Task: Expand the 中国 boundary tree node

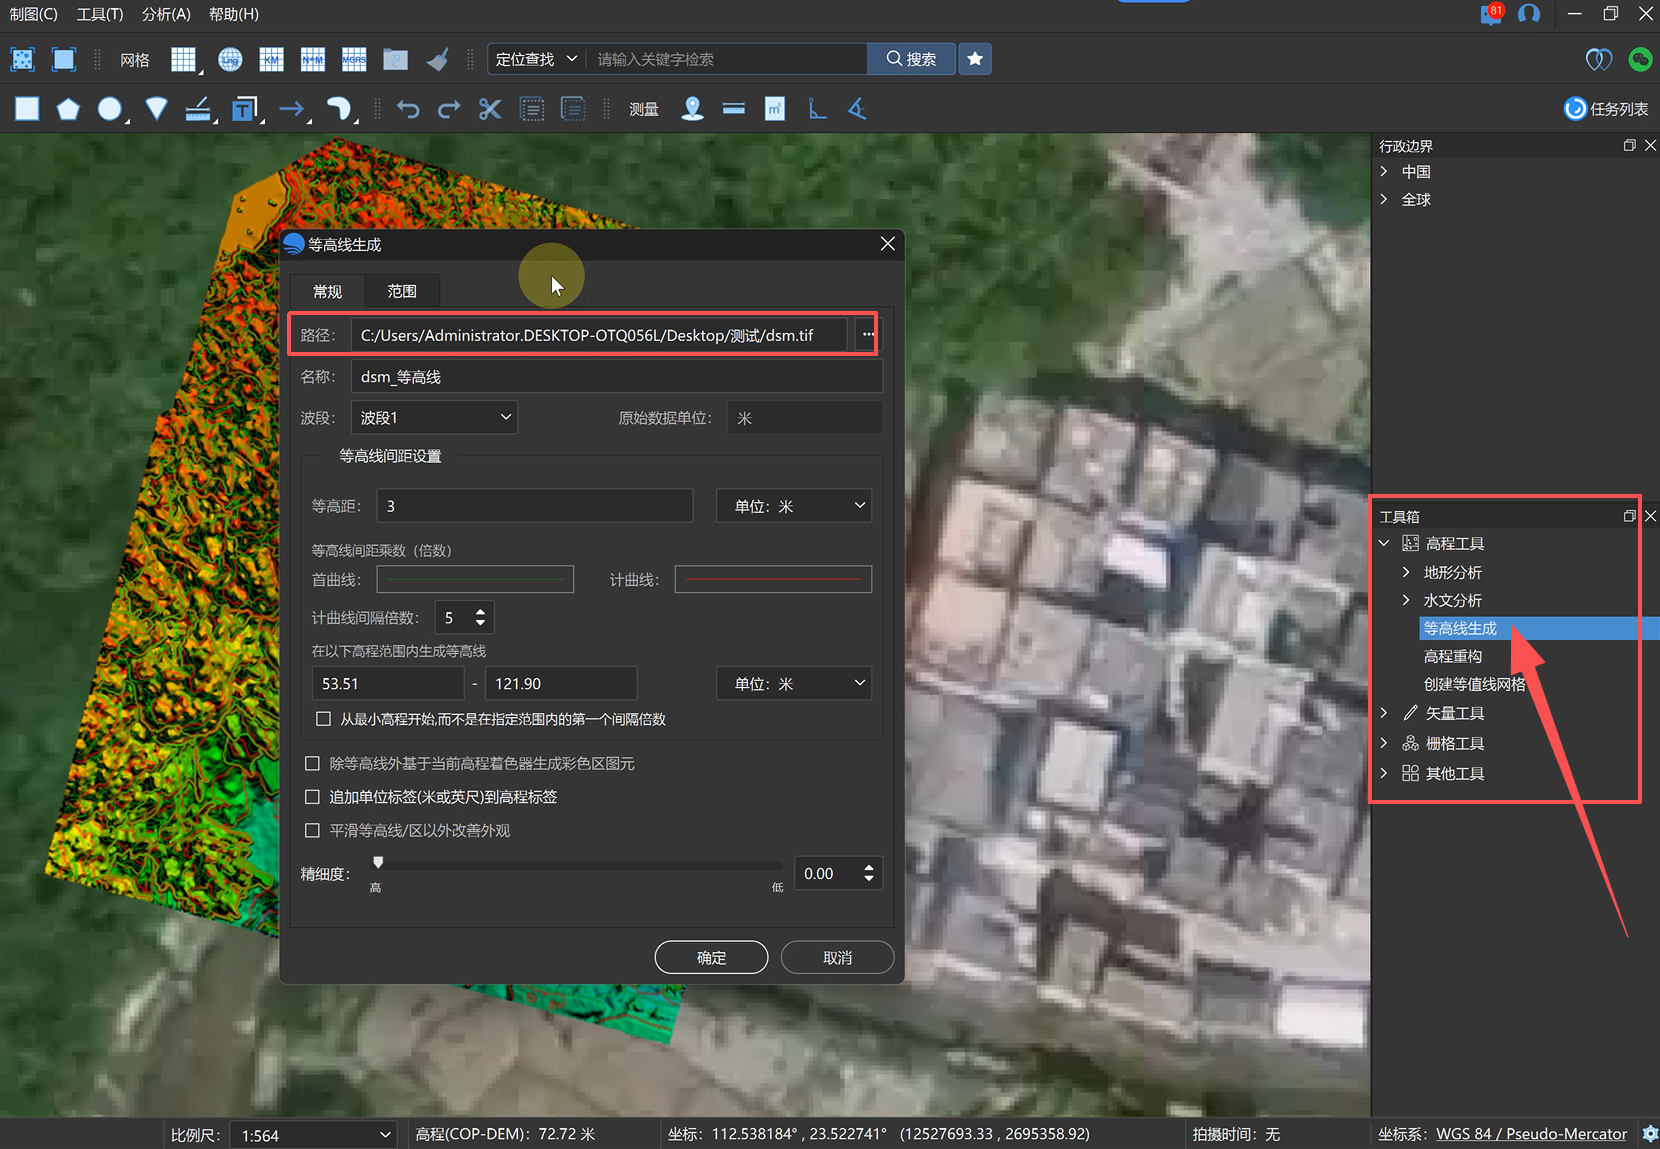Action: (x=1384, y=172)
